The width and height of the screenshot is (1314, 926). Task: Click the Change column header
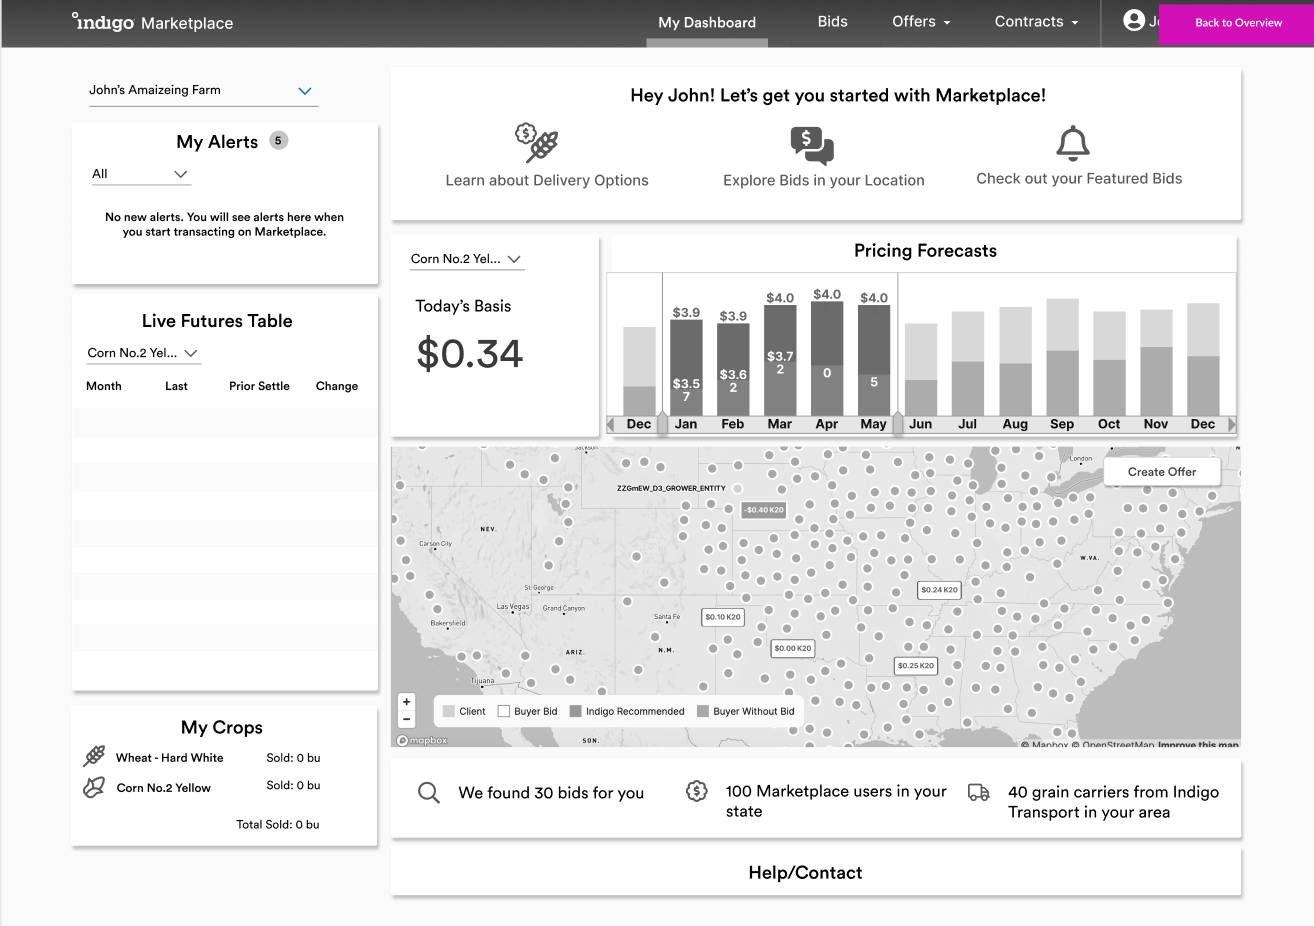click(337, 386)
